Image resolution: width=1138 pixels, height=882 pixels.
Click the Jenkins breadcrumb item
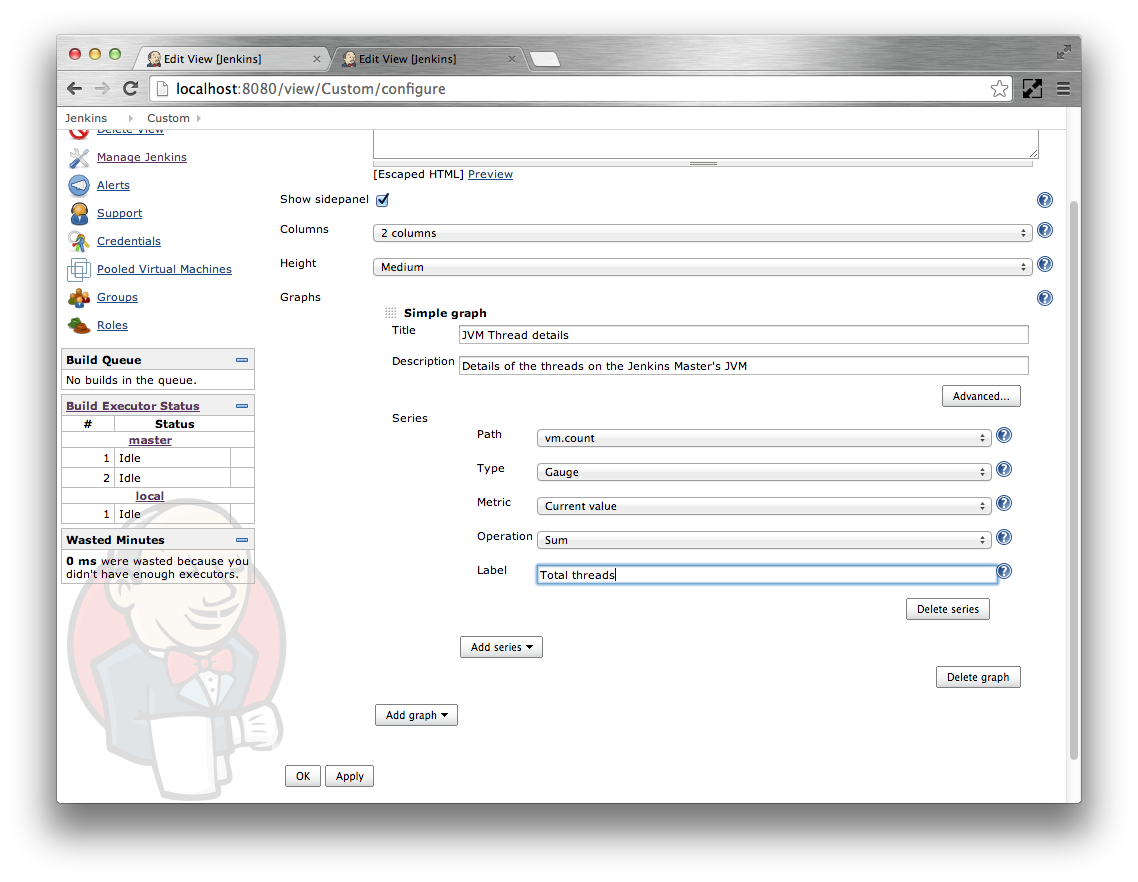[86, 118]
